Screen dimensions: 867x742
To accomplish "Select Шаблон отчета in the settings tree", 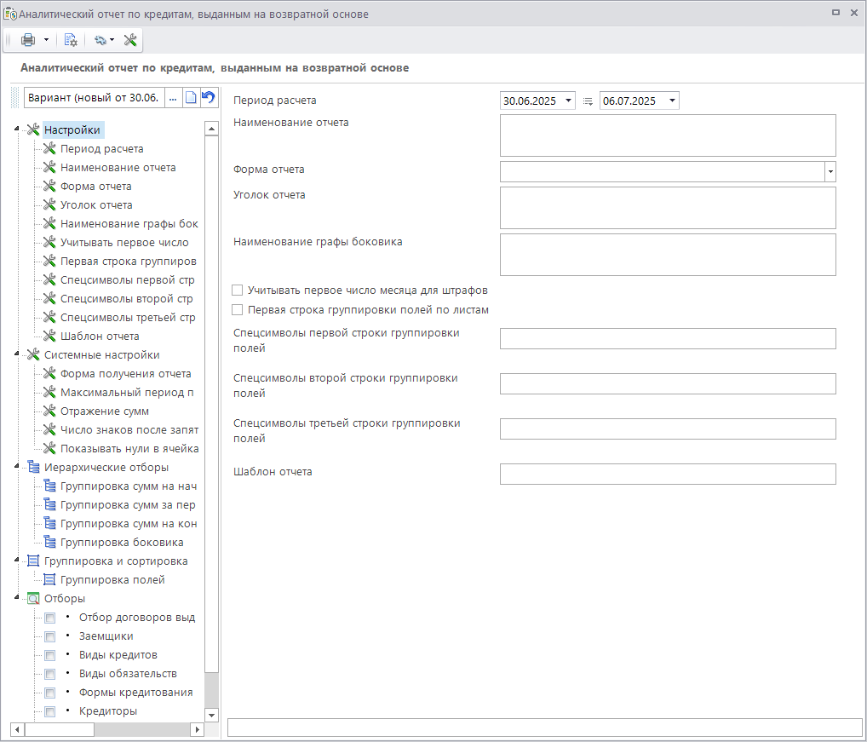I will pos(99,336).
